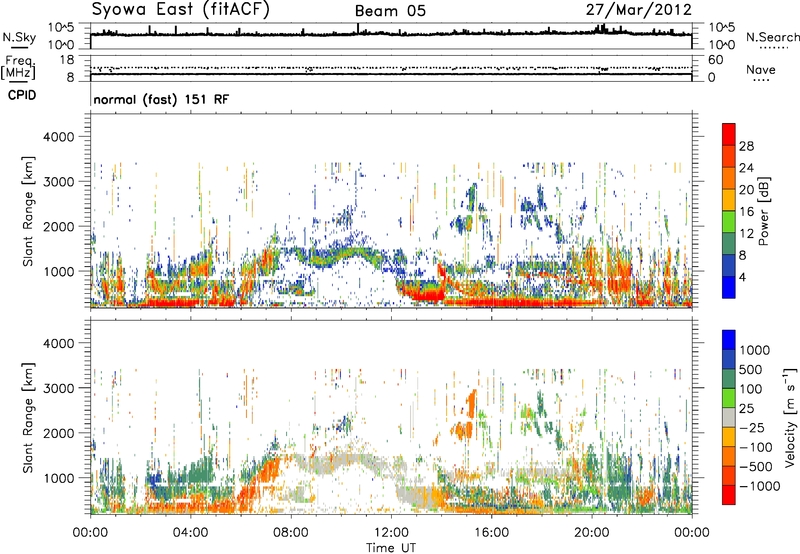Click the 08:00 time tick label
This screenshot has width=800, height=554.
coord(291,533)
